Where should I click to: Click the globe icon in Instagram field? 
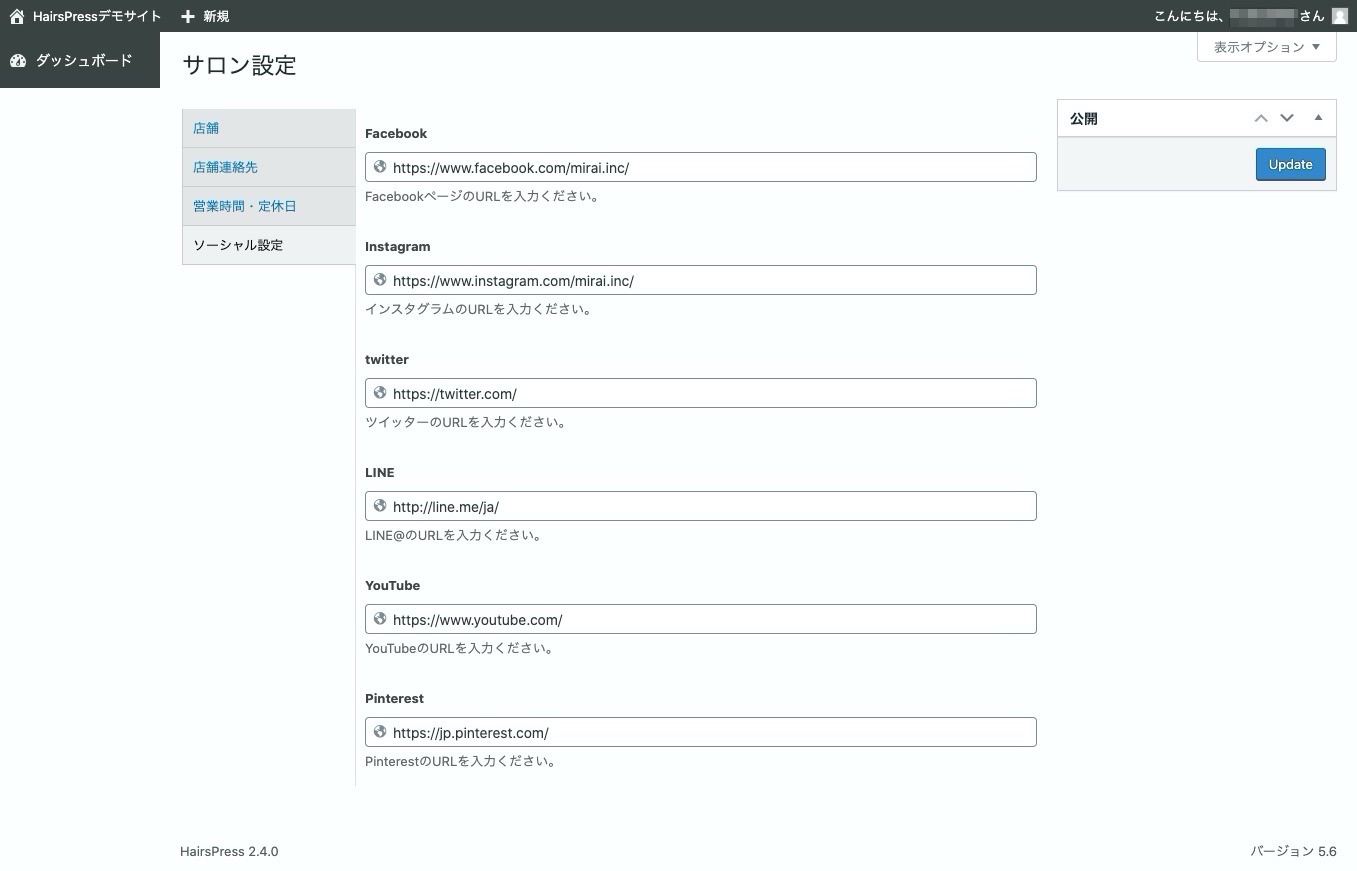pyautogui.click(x=380, y=280)
